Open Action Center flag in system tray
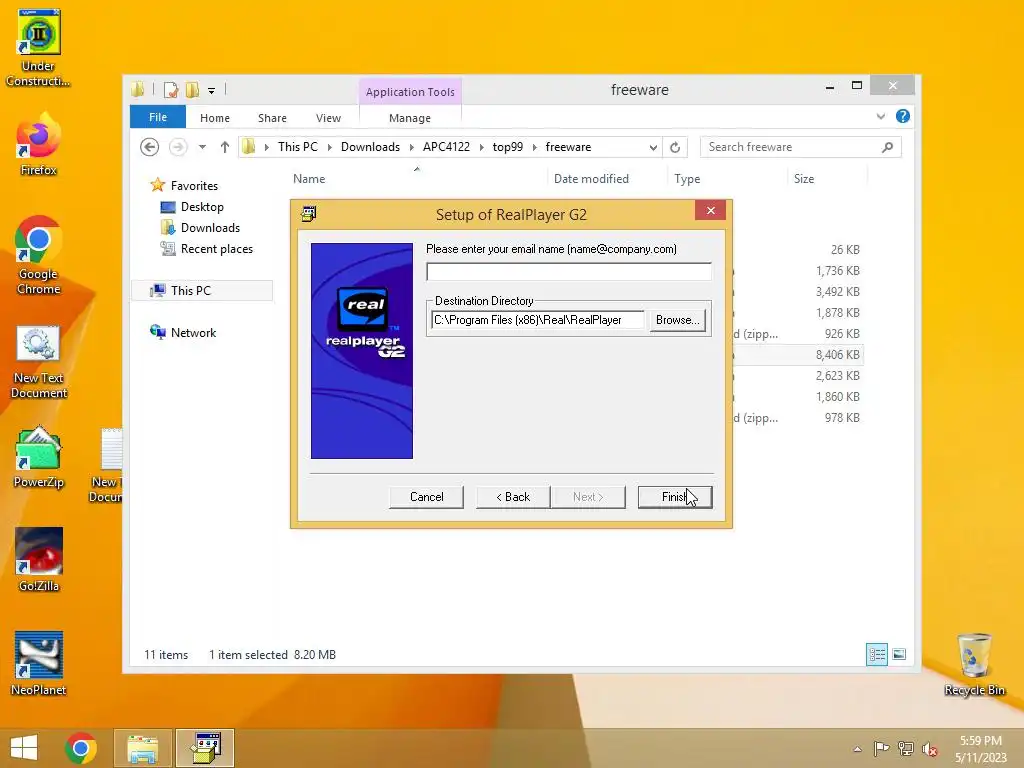This screenshot has height=768, width=1024. [881, 748]
